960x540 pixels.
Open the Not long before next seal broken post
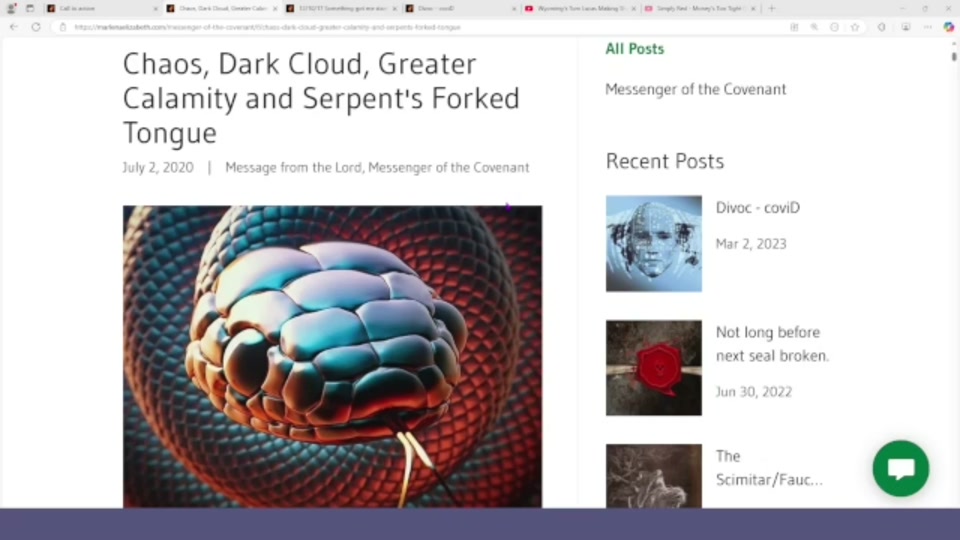point(772,344)
